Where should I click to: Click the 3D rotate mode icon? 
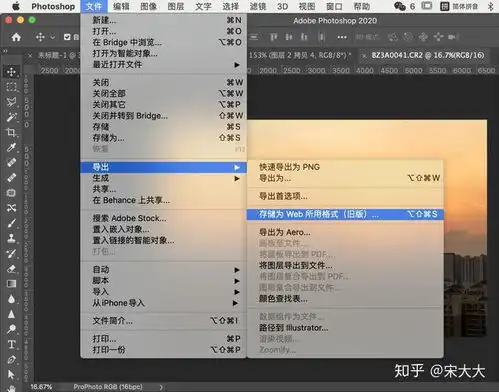[393, 37]
